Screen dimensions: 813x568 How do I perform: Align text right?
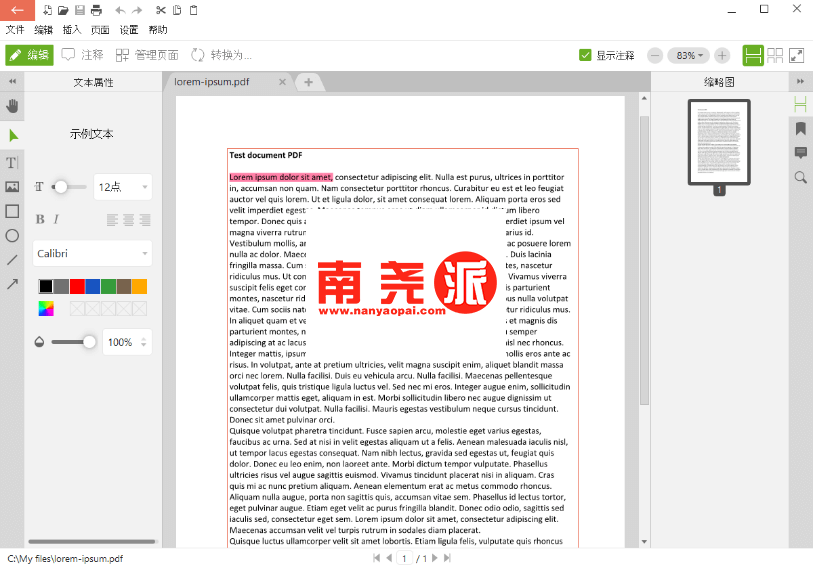[145, 220]
